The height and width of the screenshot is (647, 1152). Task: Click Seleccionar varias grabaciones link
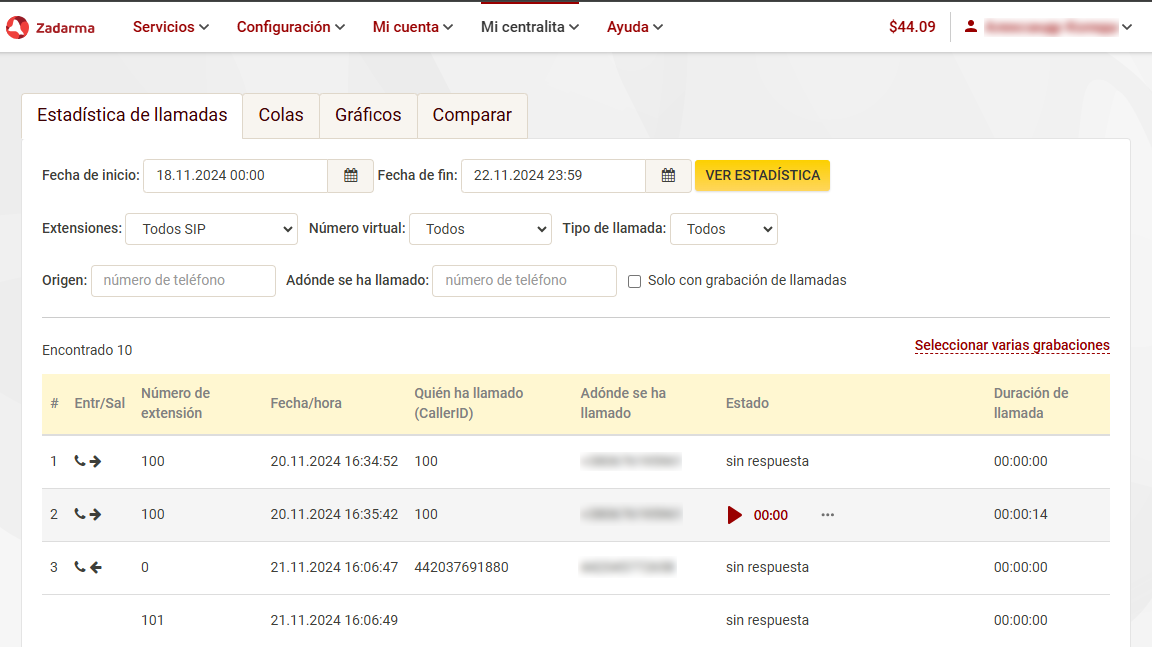(x=1012, y=345)
